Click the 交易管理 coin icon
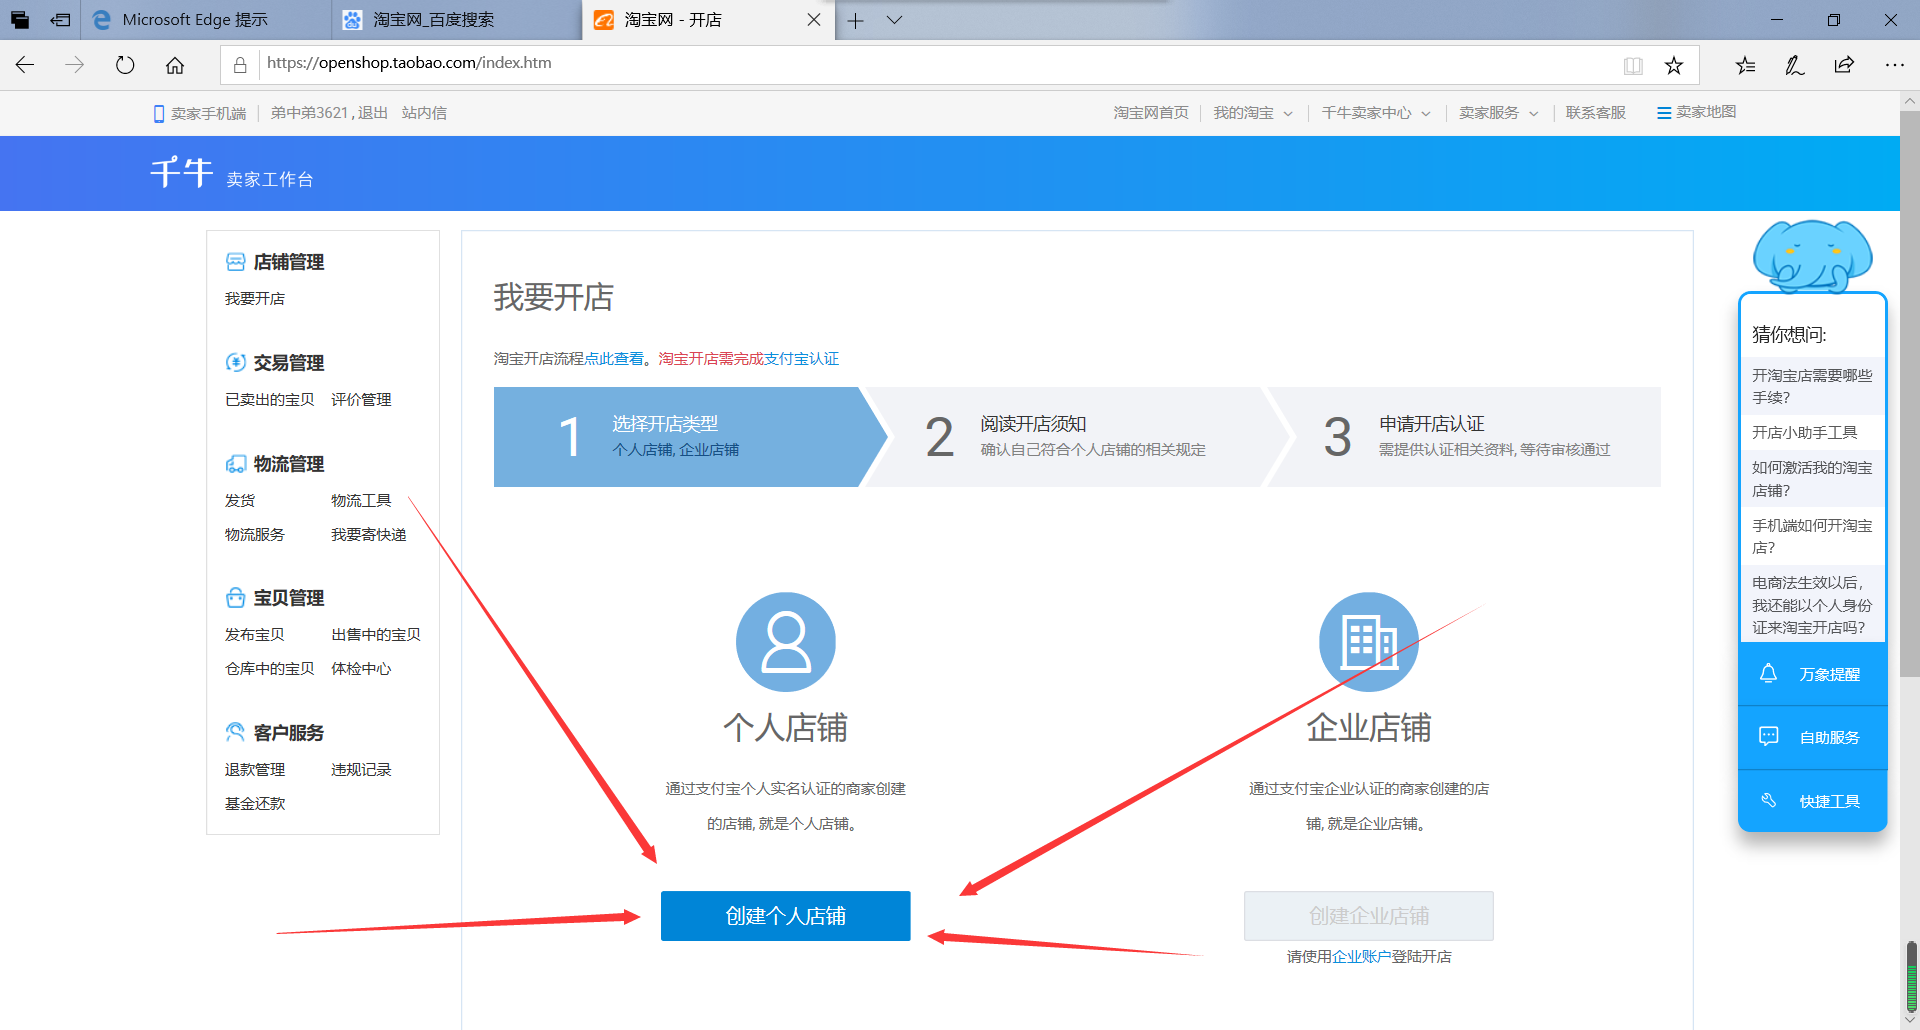Image resolution: width=1920 pixels, height=1030 pixels. 236,362
